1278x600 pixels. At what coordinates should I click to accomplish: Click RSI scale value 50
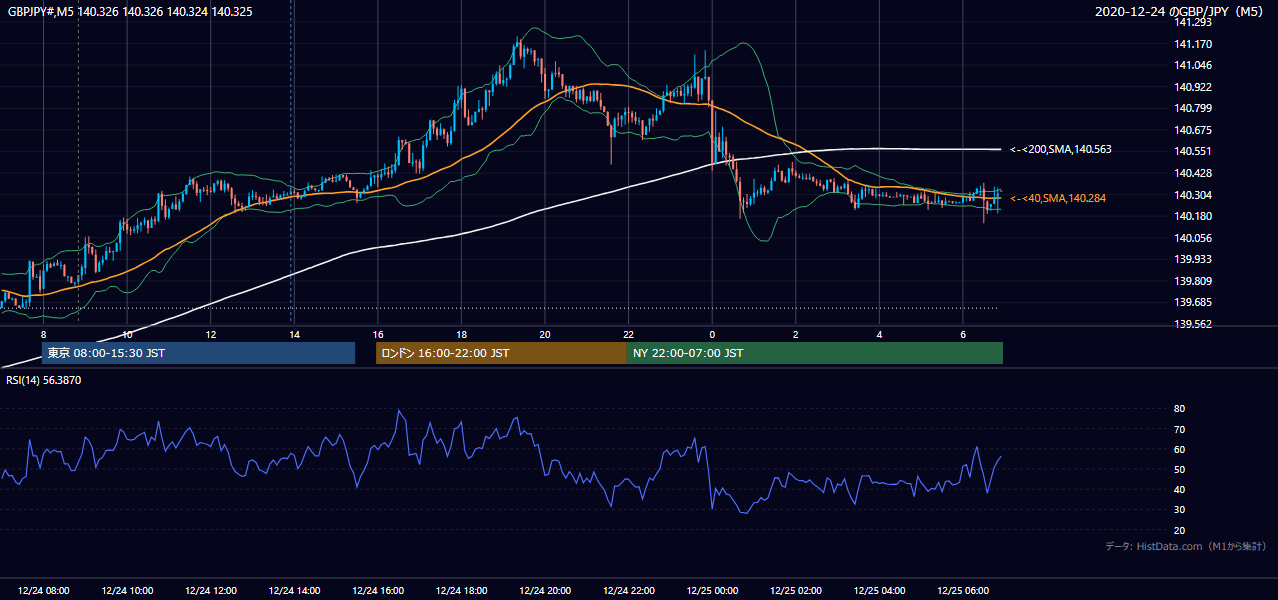pos(1179,469)
